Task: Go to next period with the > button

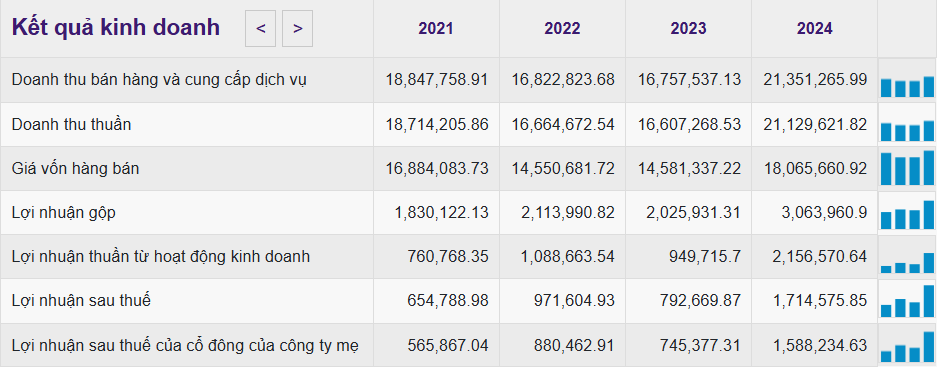Action: tap(298, 28)
